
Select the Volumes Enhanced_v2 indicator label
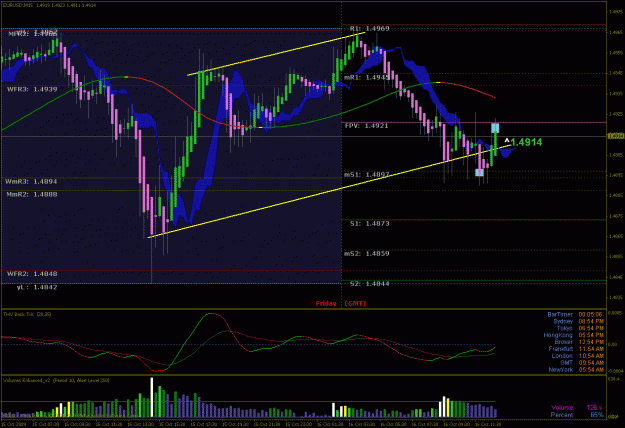point(56,381)
